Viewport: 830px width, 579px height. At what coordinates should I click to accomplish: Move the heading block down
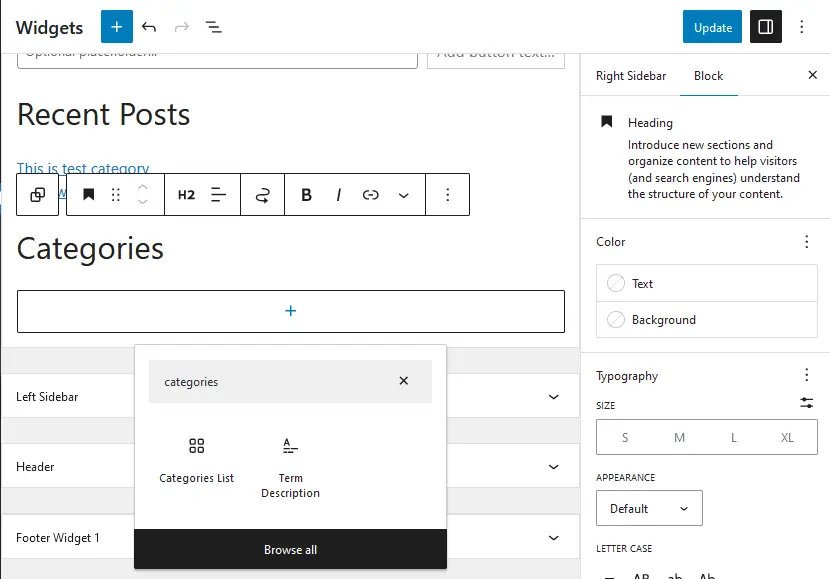(142, 202)
